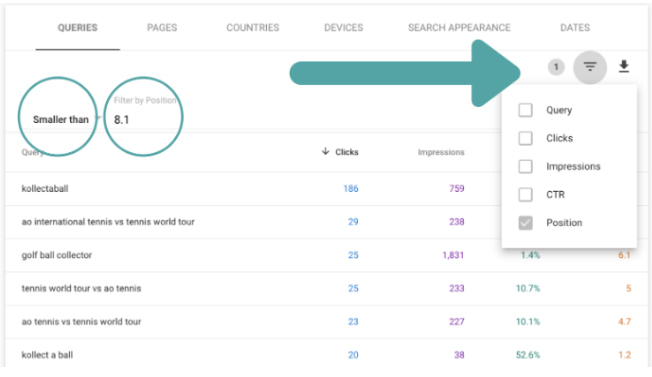Click the 1.4% CTR value
This screenshot has height=377, width=652.
[530, 255]
